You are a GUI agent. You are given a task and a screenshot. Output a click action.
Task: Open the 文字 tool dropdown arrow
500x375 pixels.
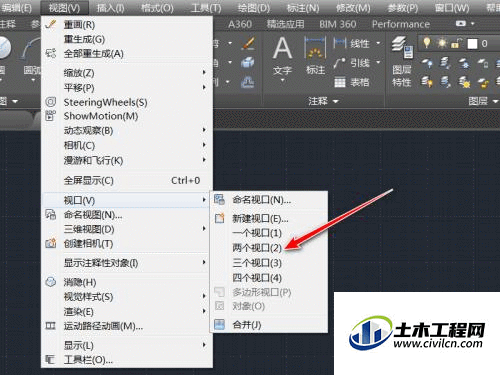(282, 80)
